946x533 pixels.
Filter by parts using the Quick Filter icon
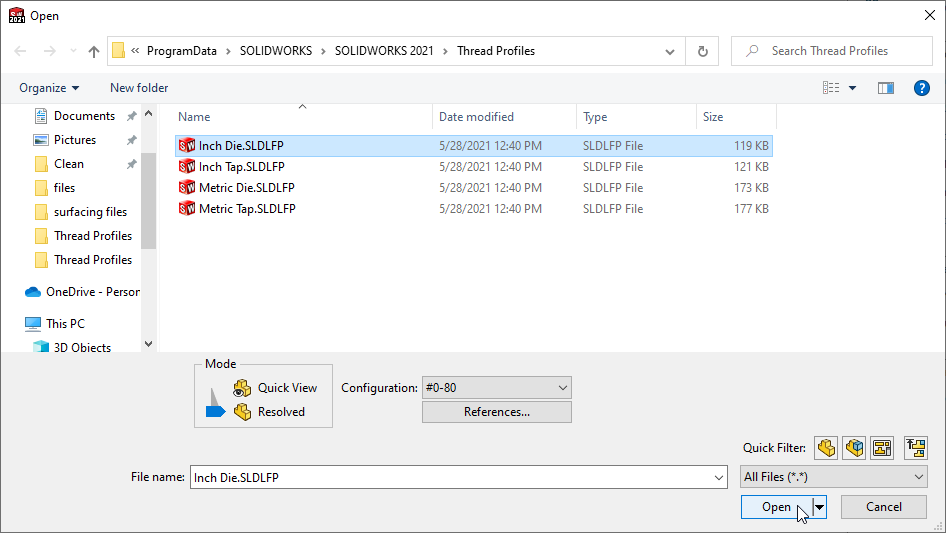(x=826, y=448)
